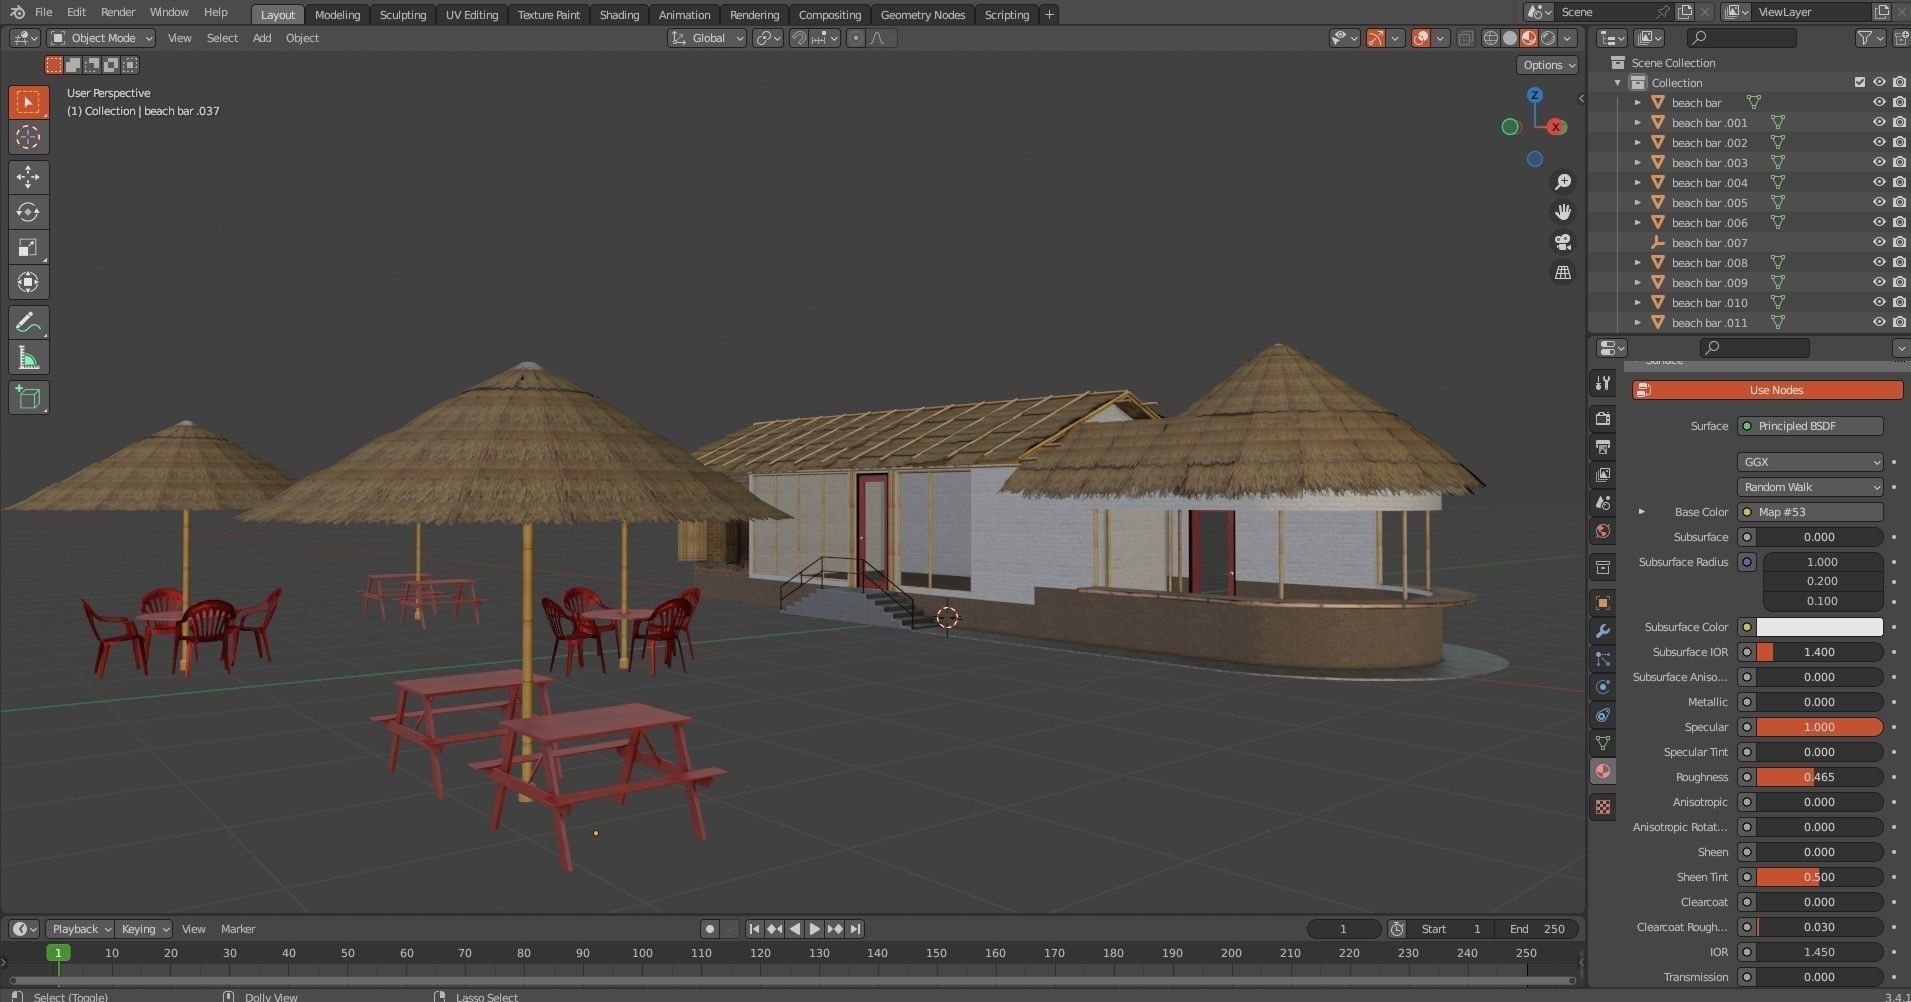Open the Keying dropdown
Screen dimensions: 1911x1002
(145, 929)
